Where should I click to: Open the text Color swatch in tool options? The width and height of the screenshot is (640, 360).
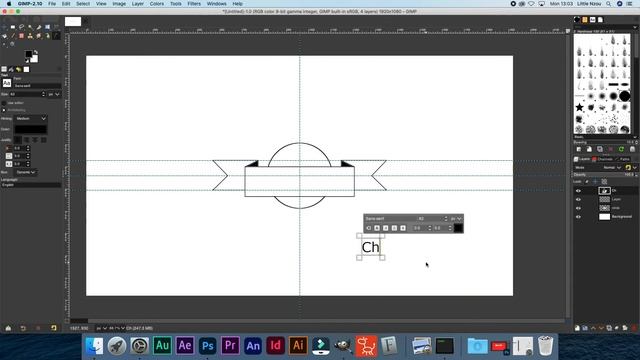[31, 129]
